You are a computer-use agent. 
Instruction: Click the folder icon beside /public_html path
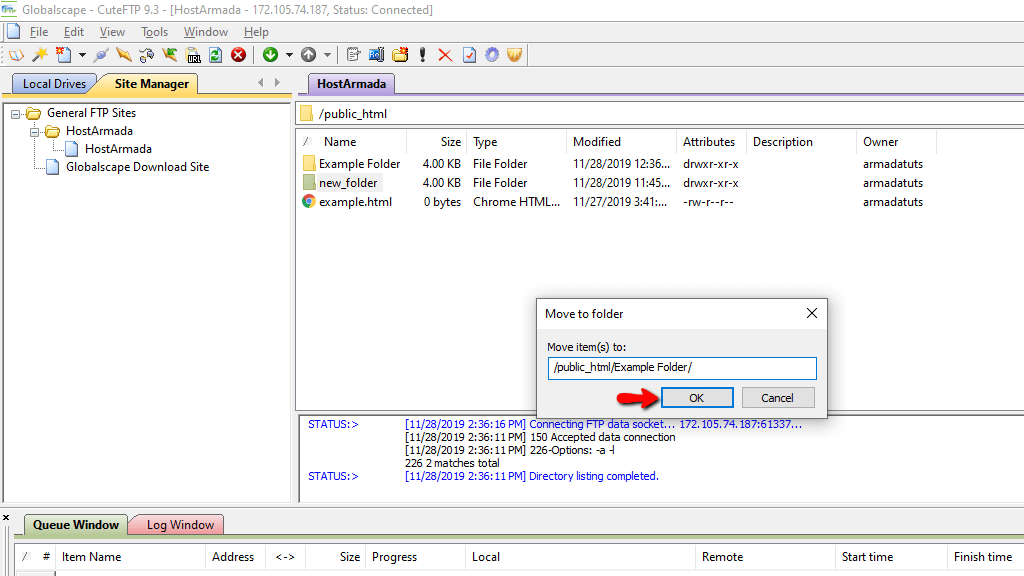(x=306, y=114)
